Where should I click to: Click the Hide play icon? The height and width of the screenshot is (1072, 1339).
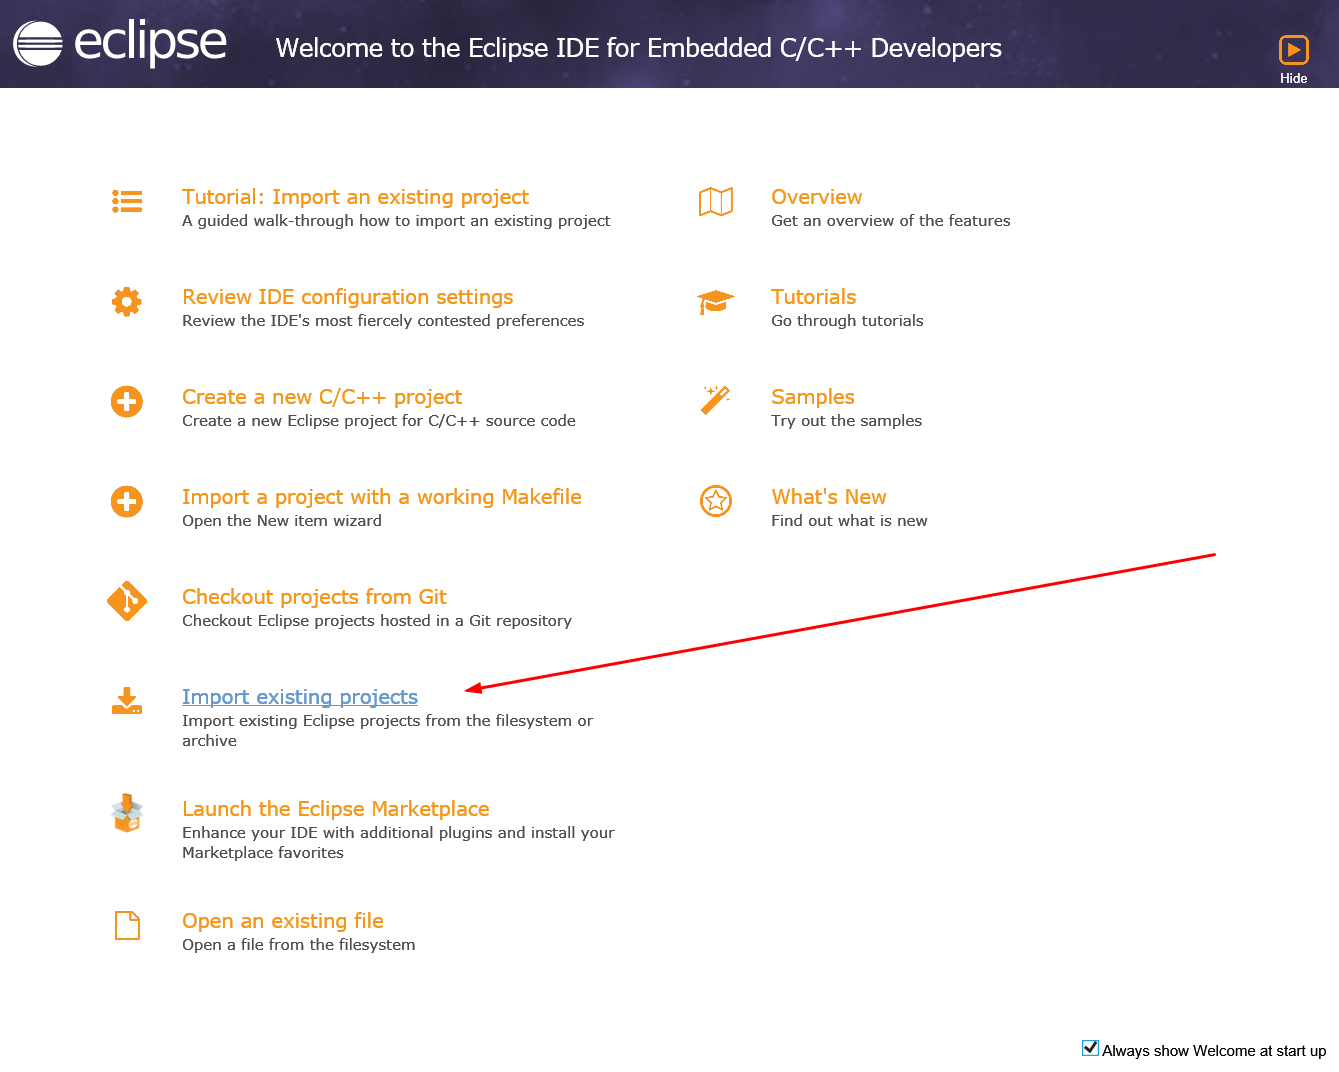pyautogui.click(x=1293, y=50)
